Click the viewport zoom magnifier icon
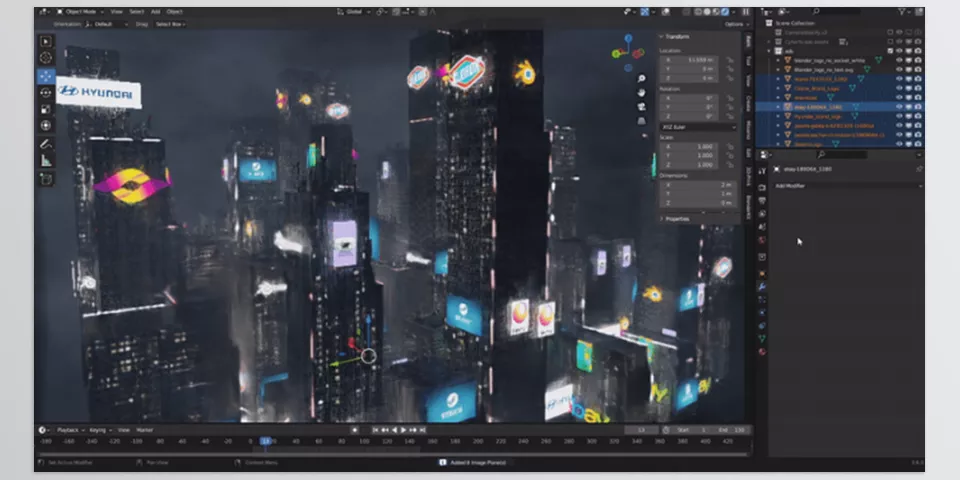960x480 pixels. [641, 78]
